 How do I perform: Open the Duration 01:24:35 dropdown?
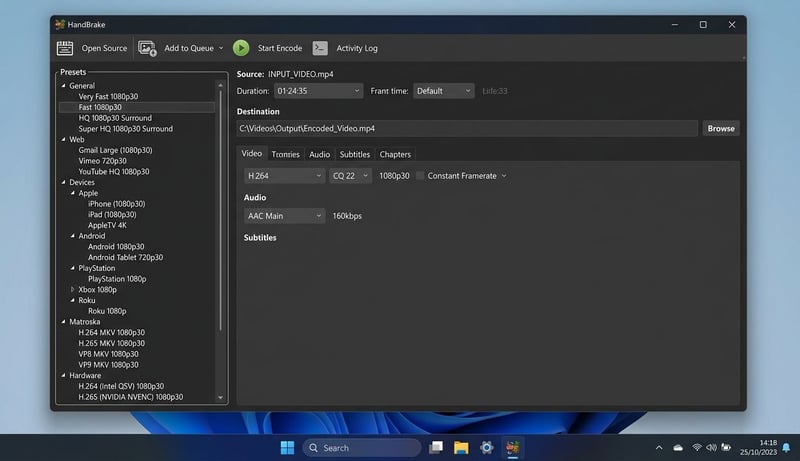(x=318, y=91)
